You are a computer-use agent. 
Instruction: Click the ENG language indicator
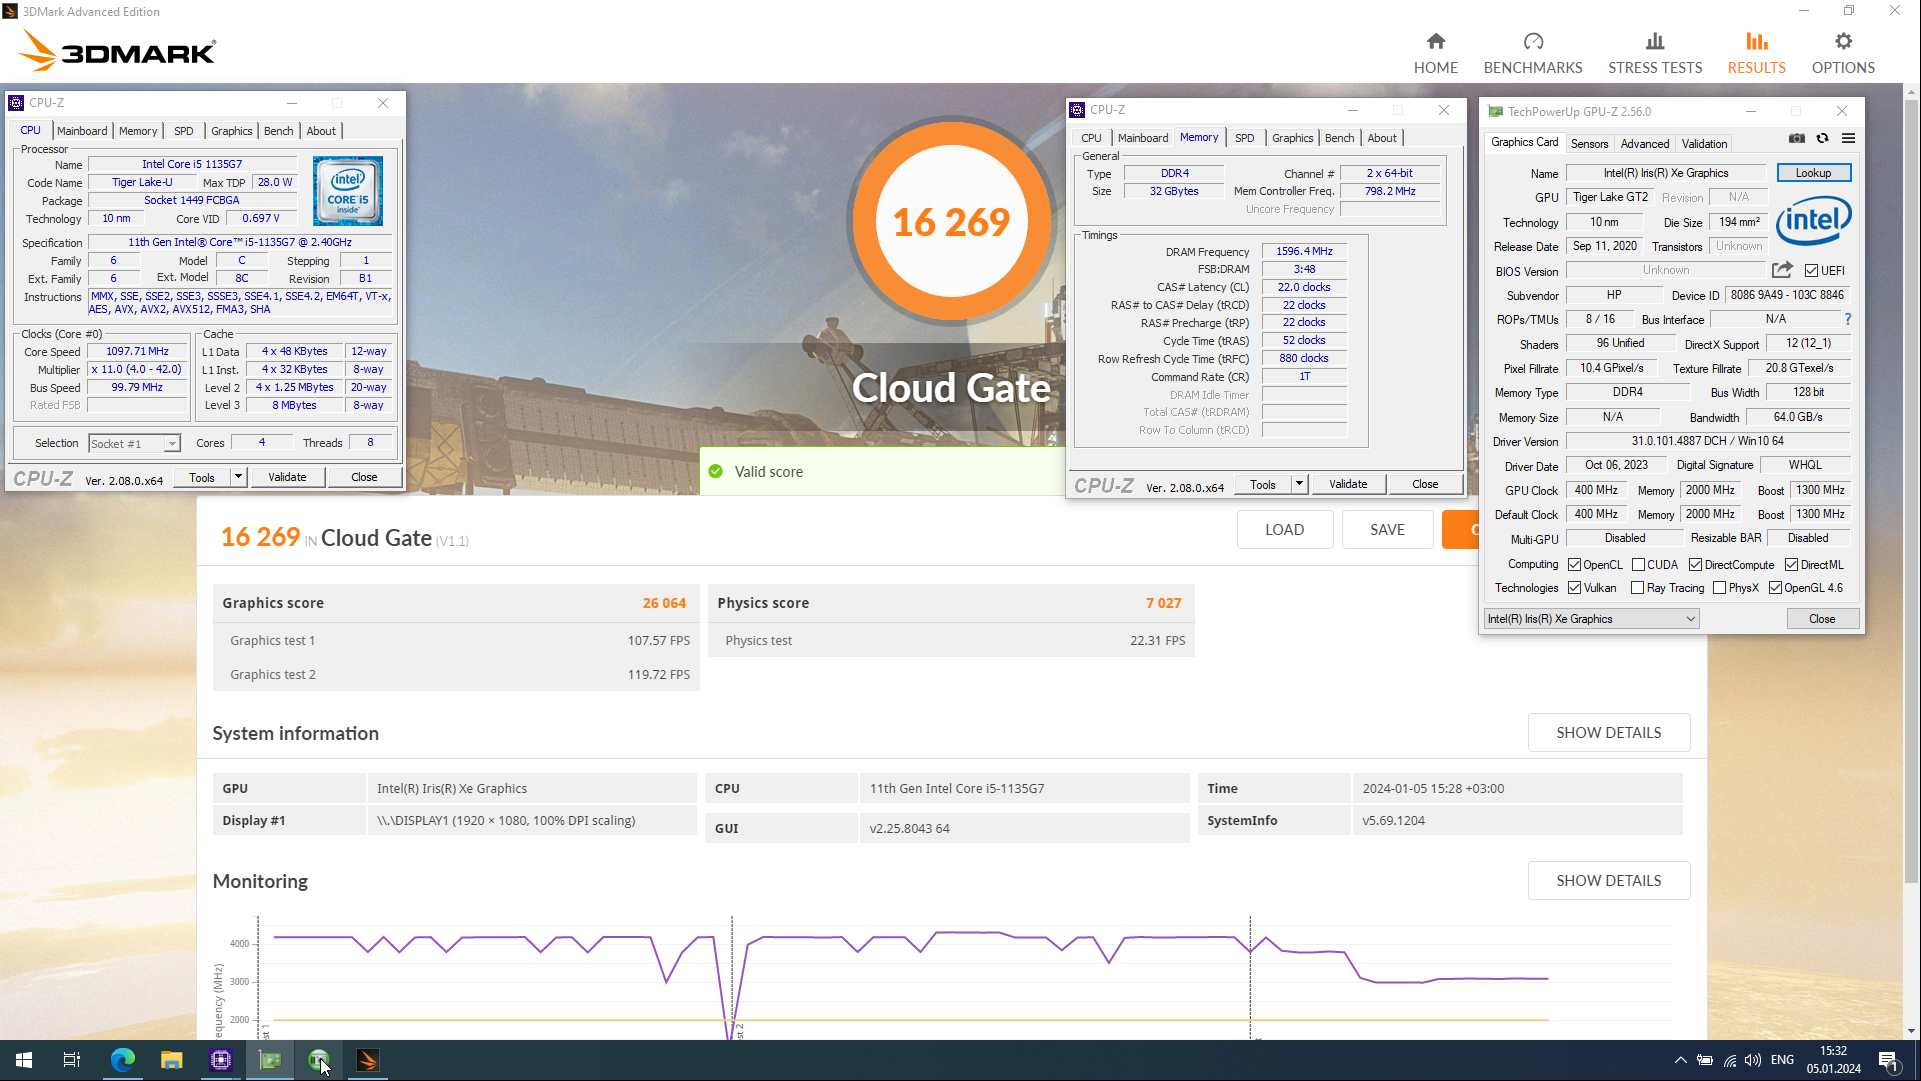point(1782,1060)
